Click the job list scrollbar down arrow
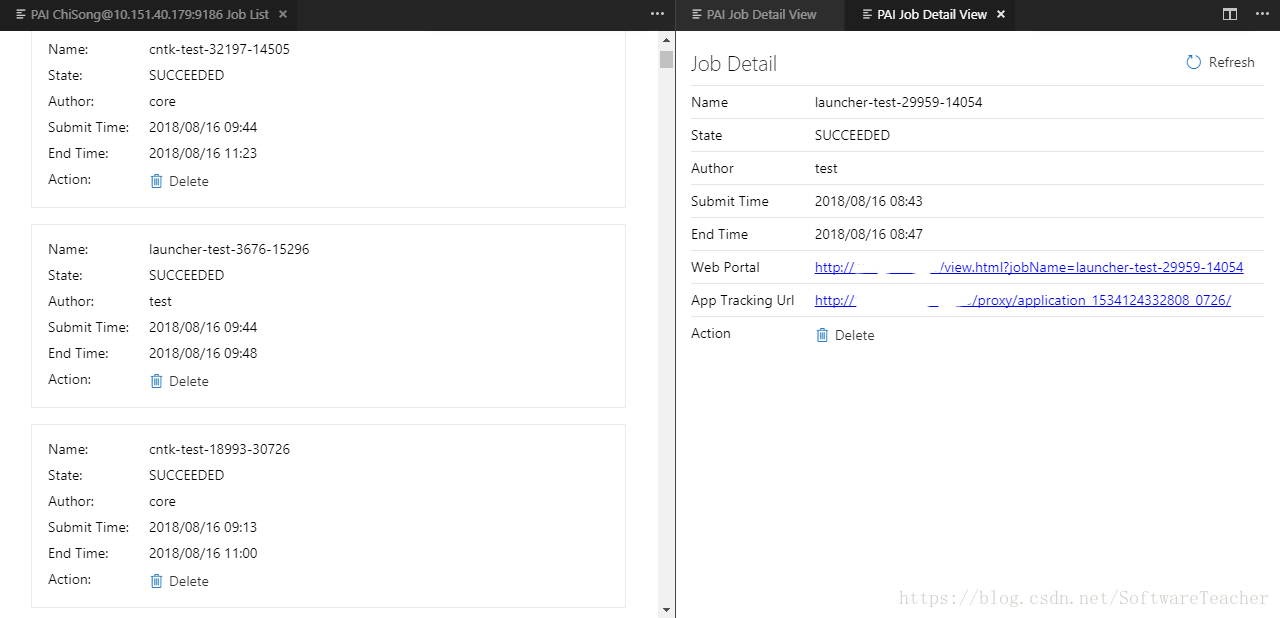 click(x=666, y=608)
